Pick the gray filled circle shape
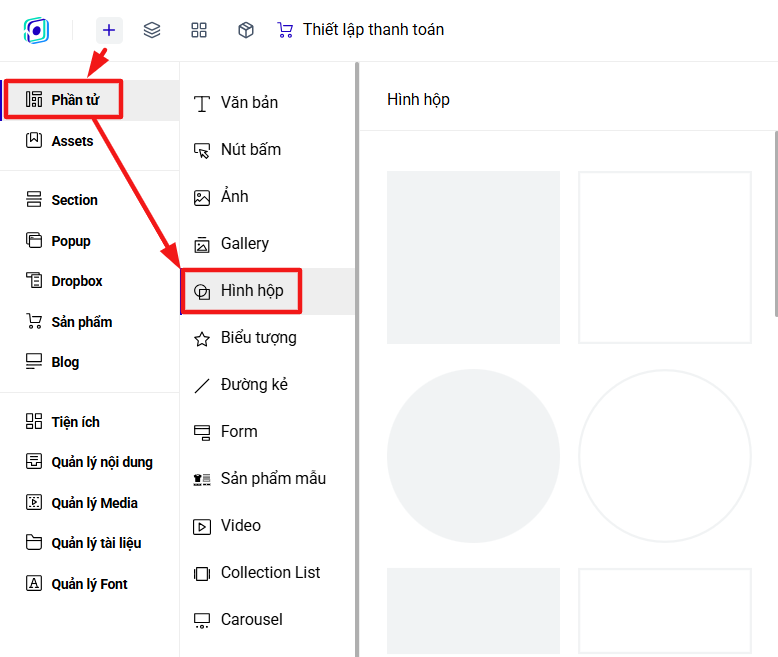Screen dimensions: 778x657 [473, 456]
